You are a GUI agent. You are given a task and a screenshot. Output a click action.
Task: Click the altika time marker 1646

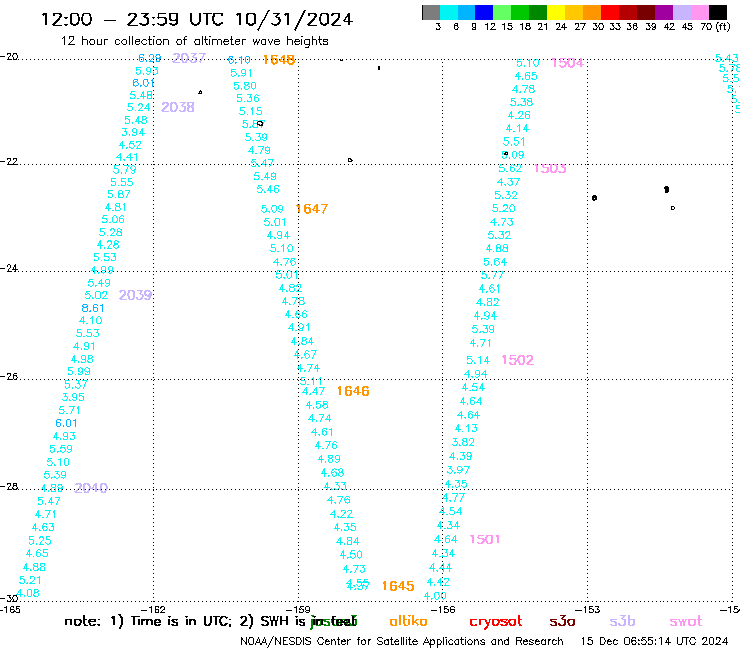tap(353, 391)
